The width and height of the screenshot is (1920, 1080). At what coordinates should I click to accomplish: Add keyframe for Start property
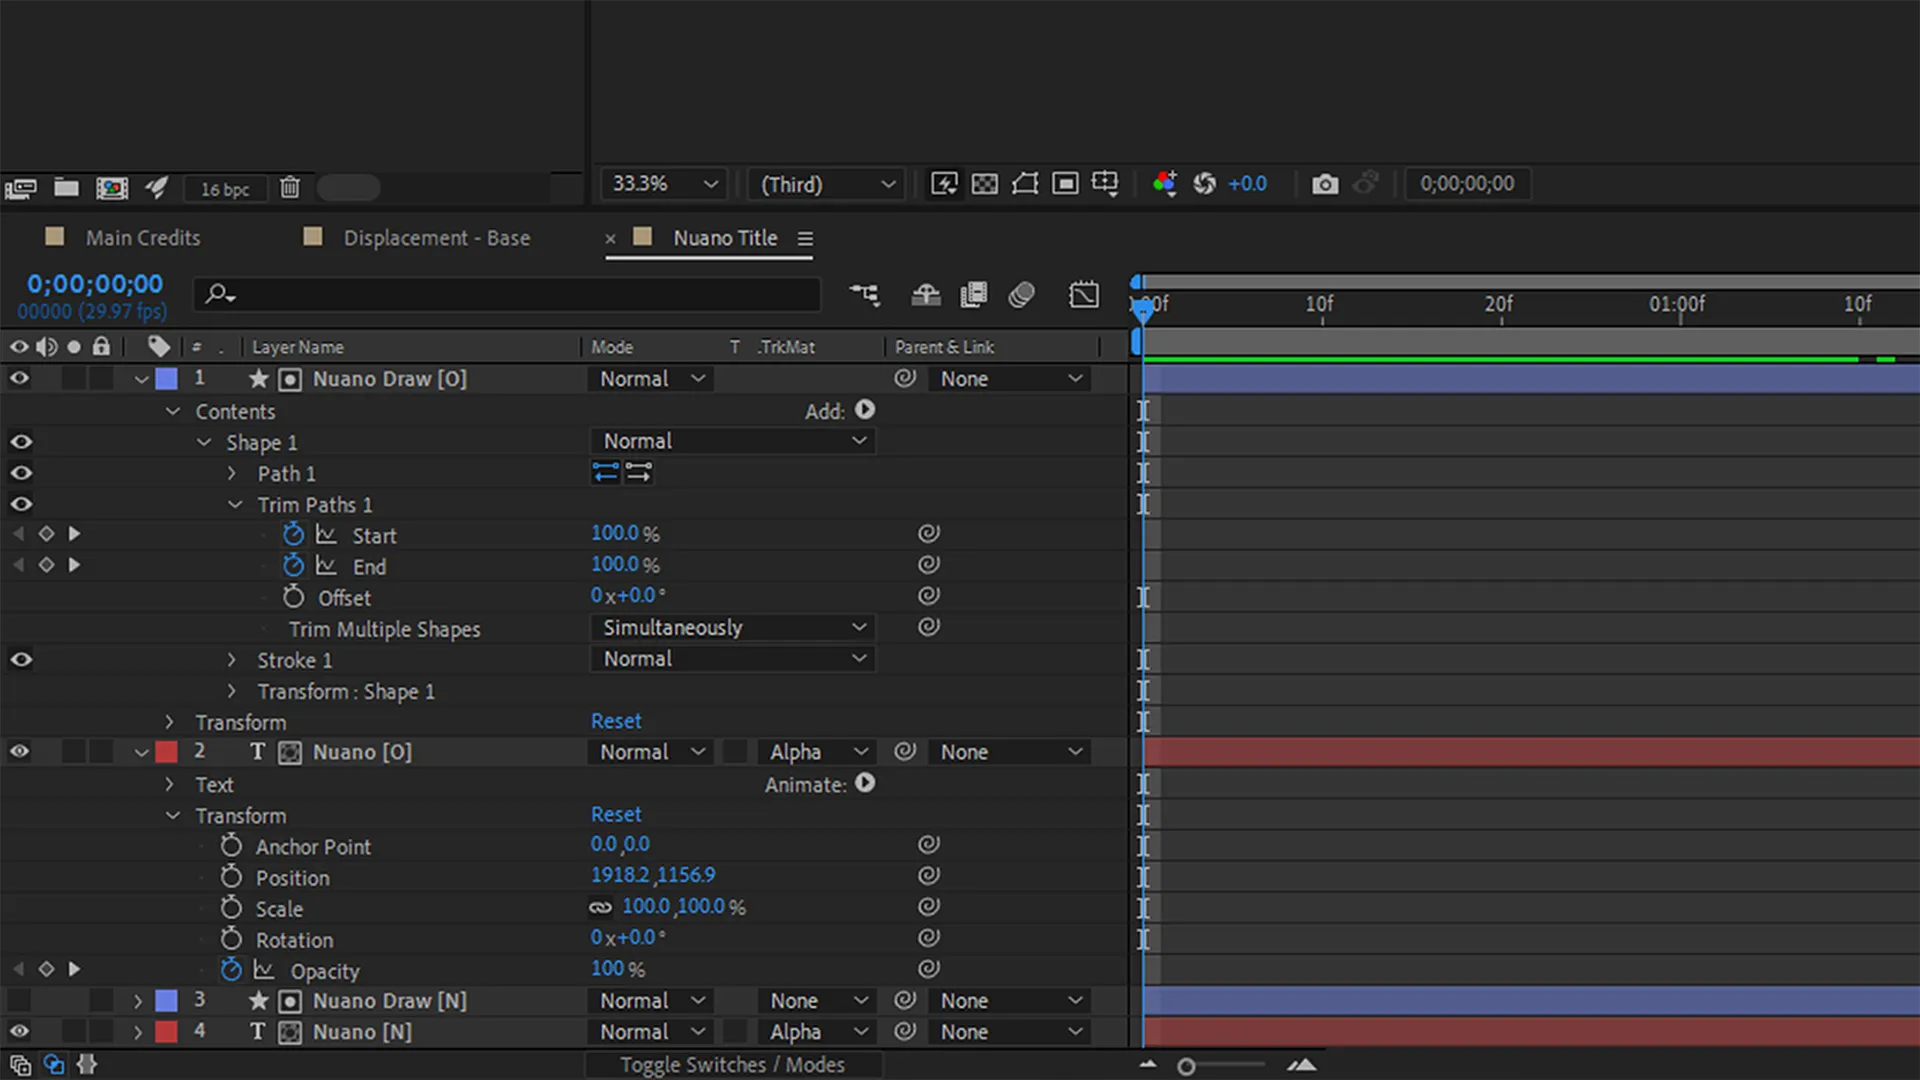click(46, 534)
